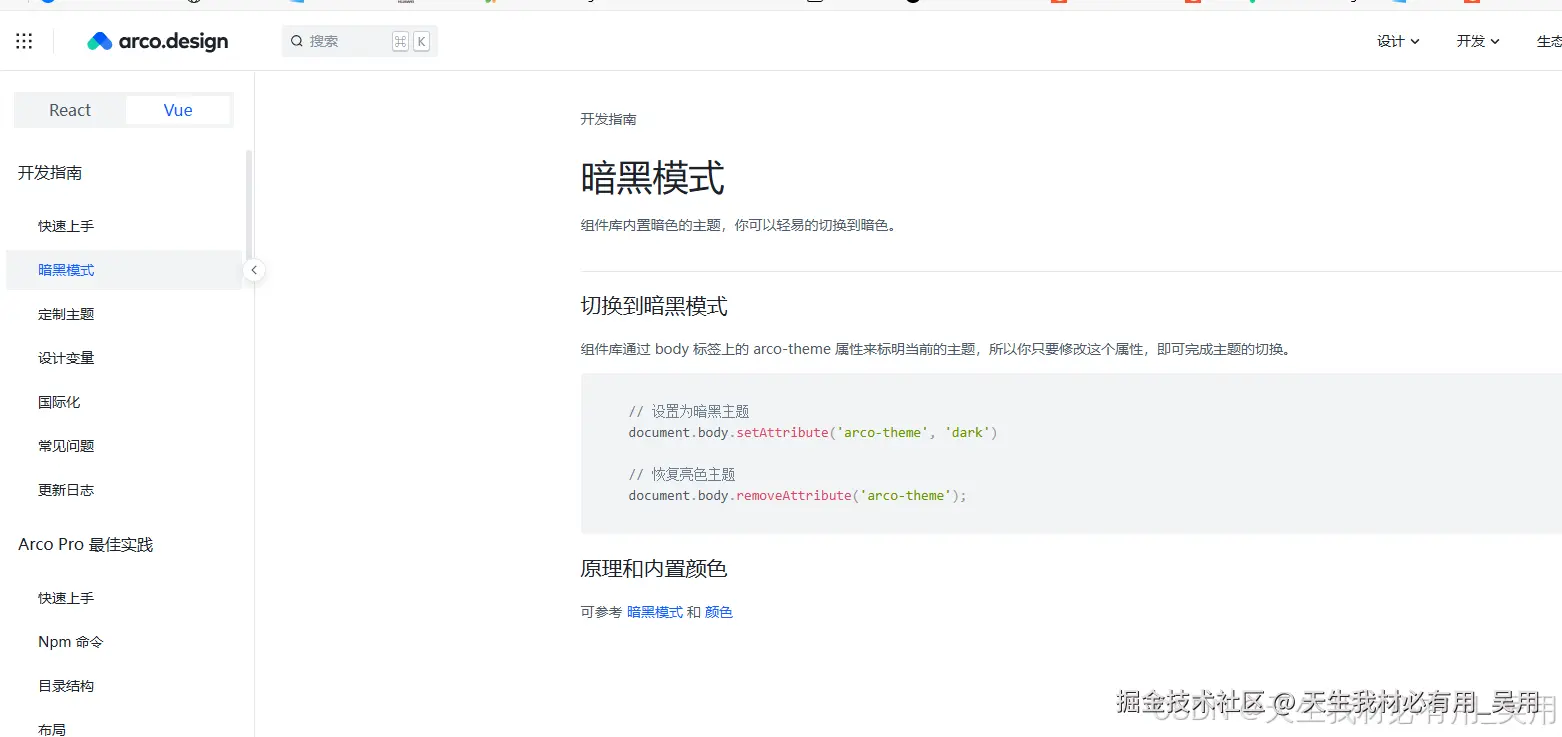Open the 国际化 sidebar link

pyautogui.click(x=58, y=401)
